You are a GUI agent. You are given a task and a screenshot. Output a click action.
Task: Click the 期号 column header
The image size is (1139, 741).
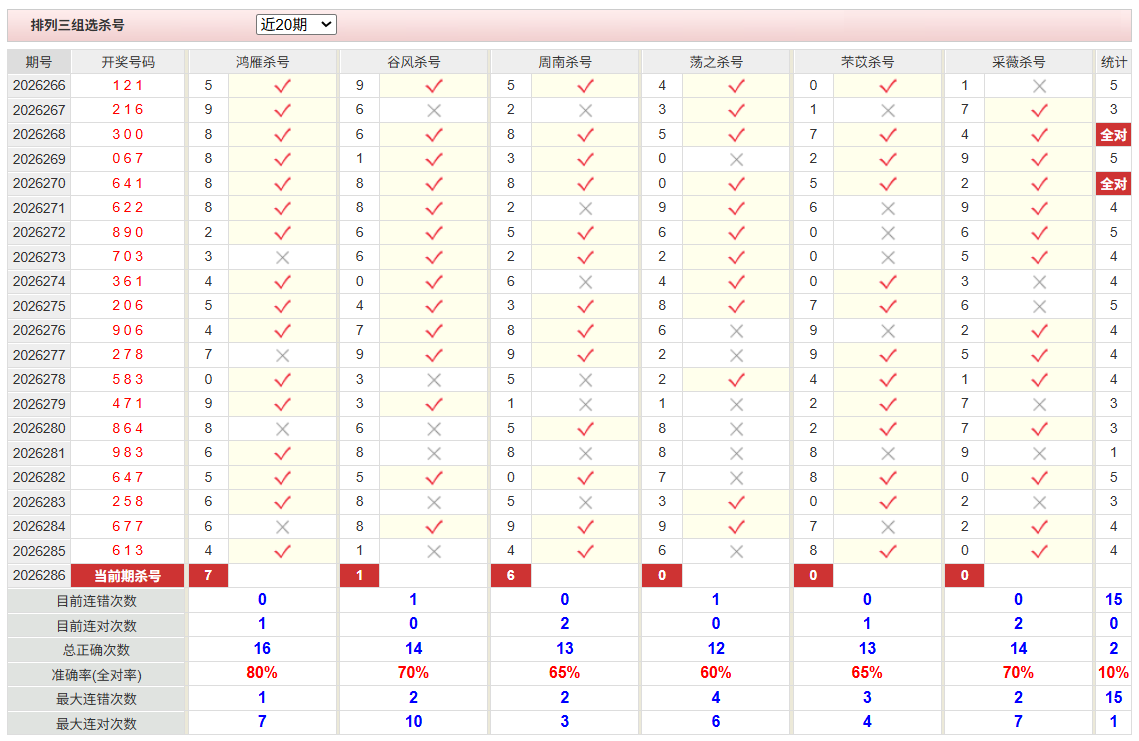[39, 62]
